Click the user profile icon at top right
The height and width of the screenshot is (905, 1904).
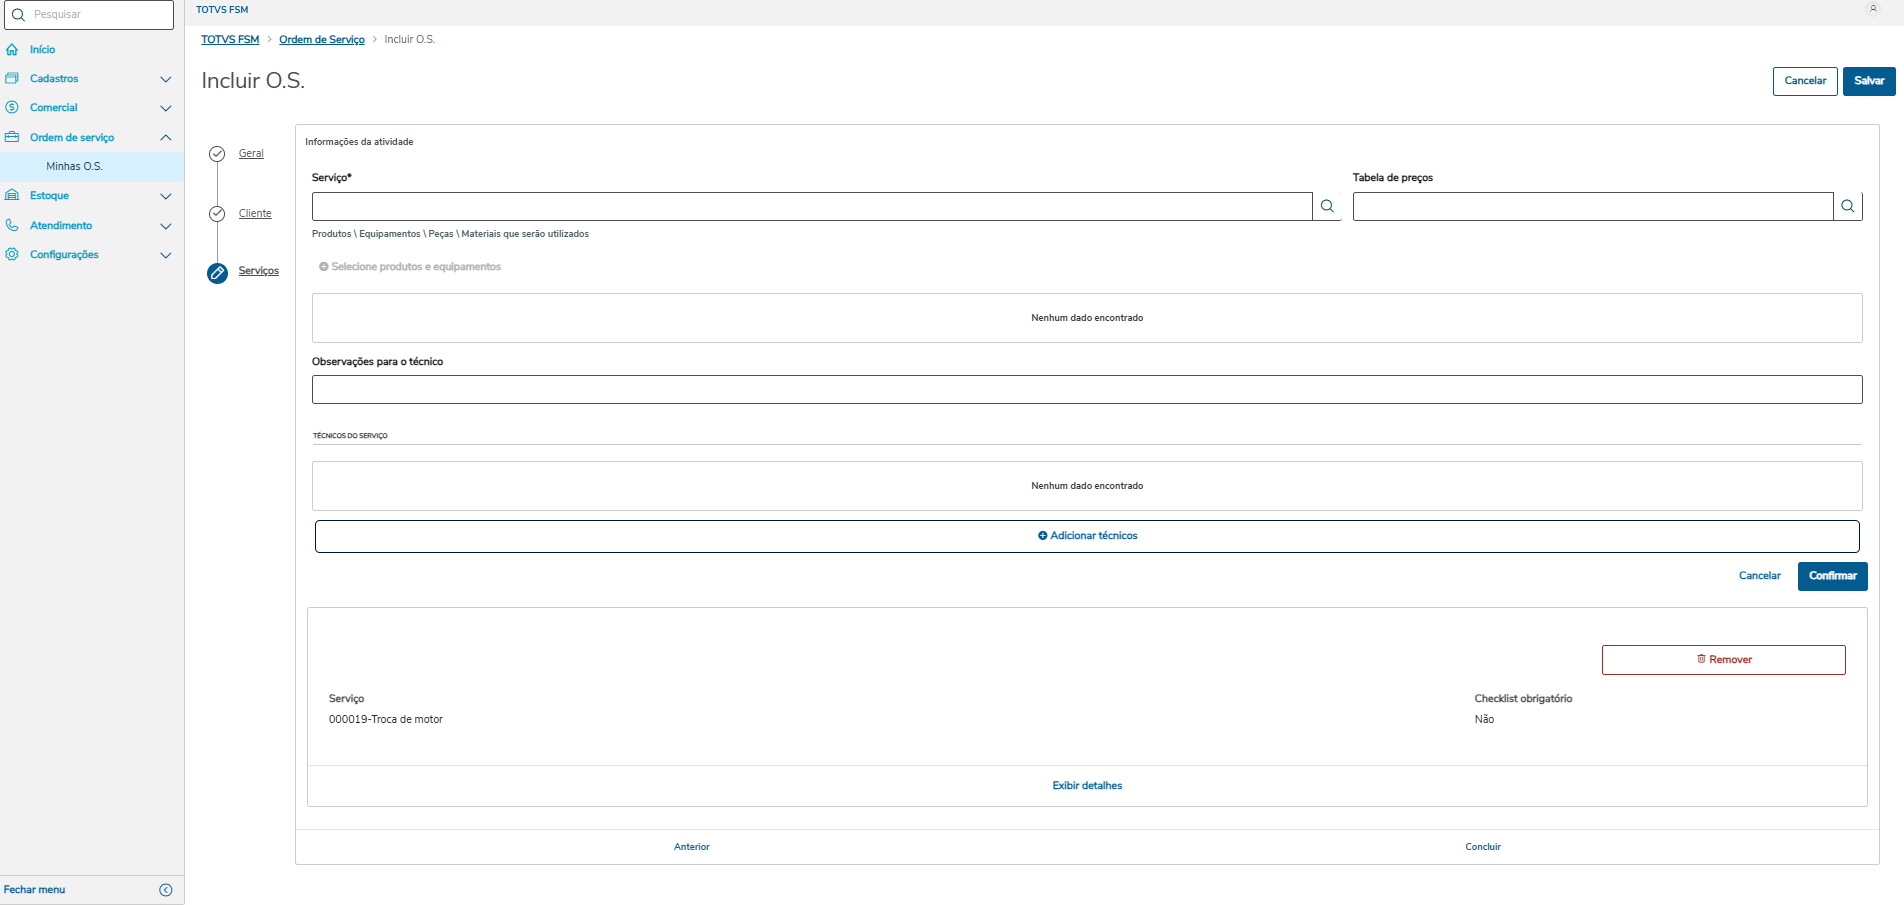tap(1873, 9)
